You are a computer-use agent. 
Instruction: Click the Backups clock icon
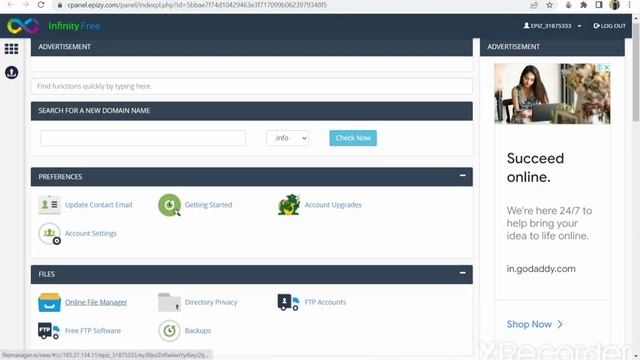(169, 331)
